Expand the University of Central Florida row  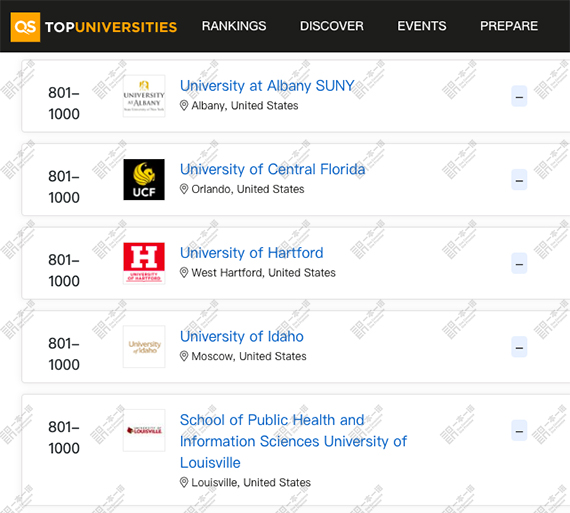click(519, 180)
